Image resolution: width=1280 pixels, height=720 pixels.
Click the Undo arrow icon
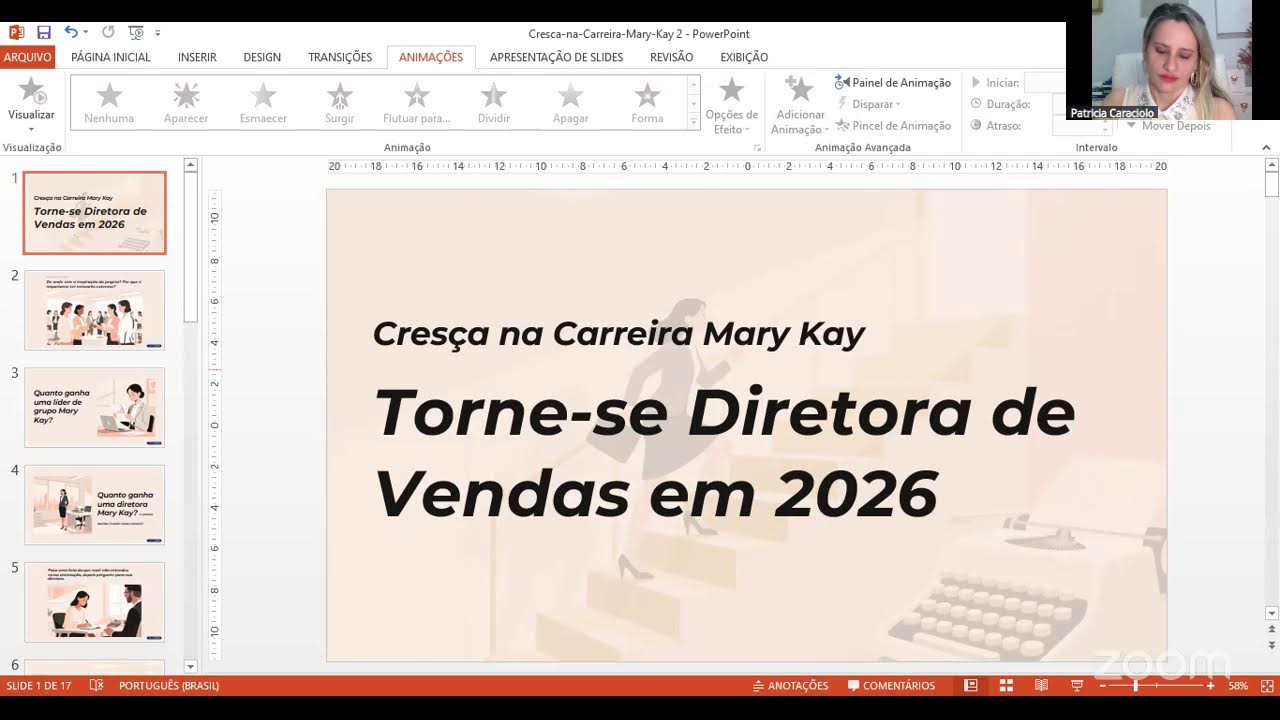(x=71, y=33)
